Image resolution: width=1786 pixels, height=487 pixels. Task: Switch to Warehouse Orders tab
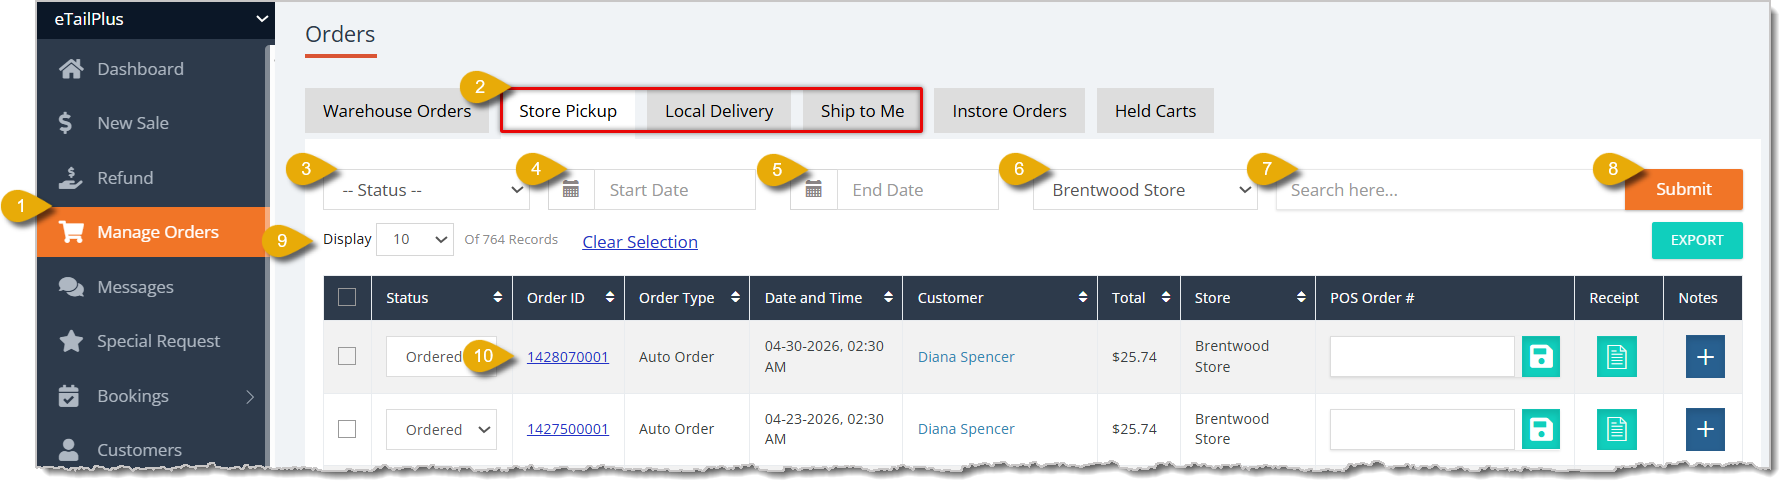(x=397, y=111)
